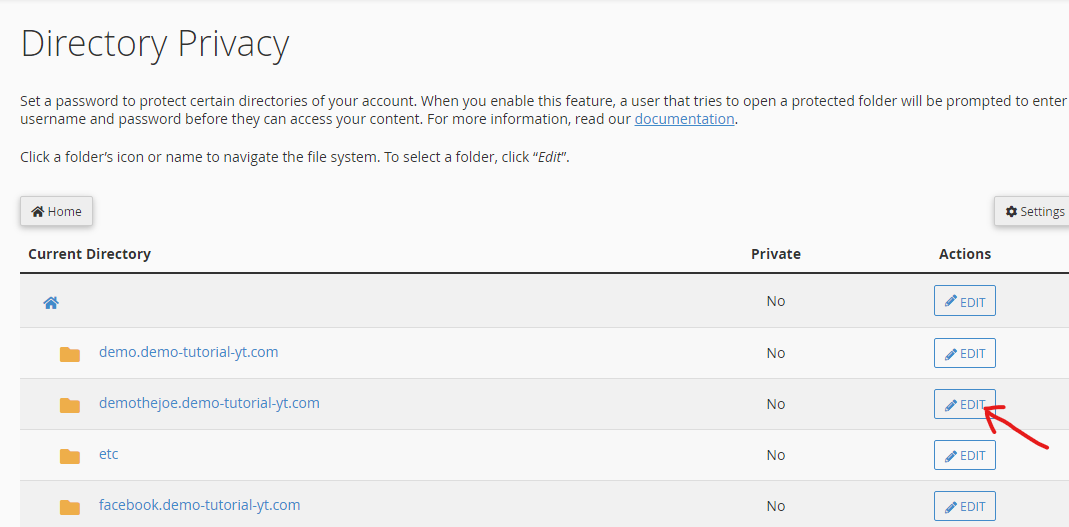Click the Private column header
1069x527 pixels.
(775, 254)
